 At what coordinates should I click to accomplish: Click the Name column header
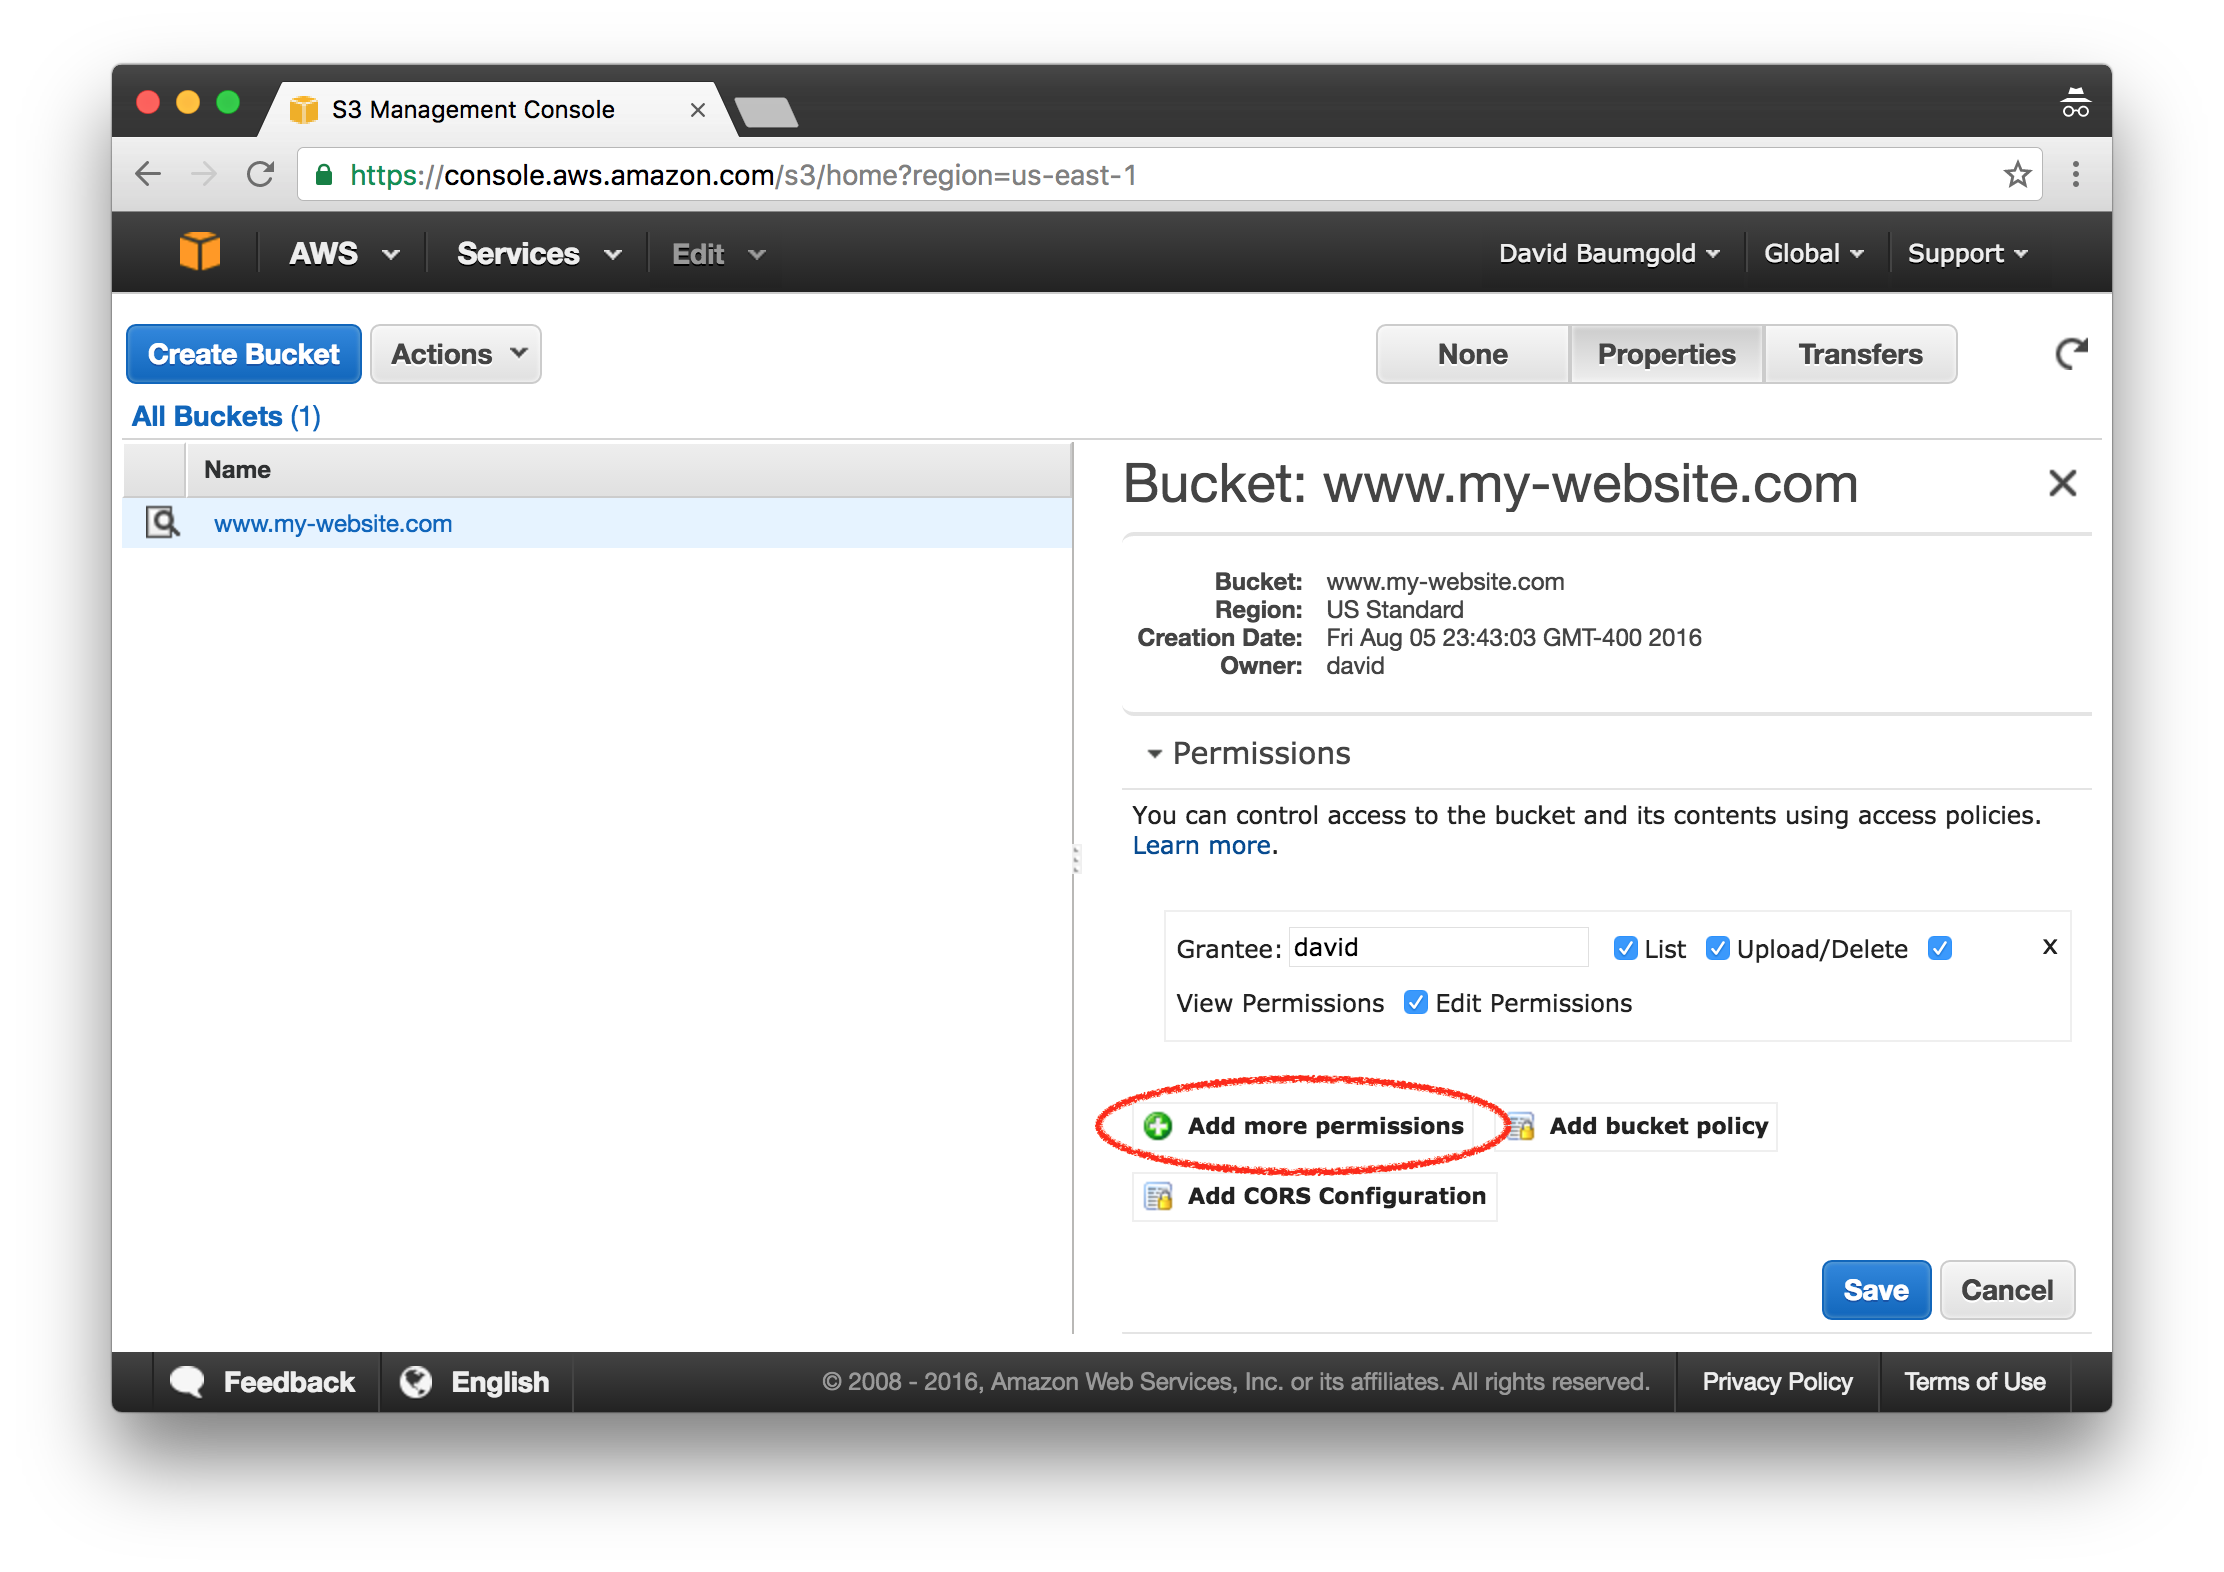tap(628, 470)
